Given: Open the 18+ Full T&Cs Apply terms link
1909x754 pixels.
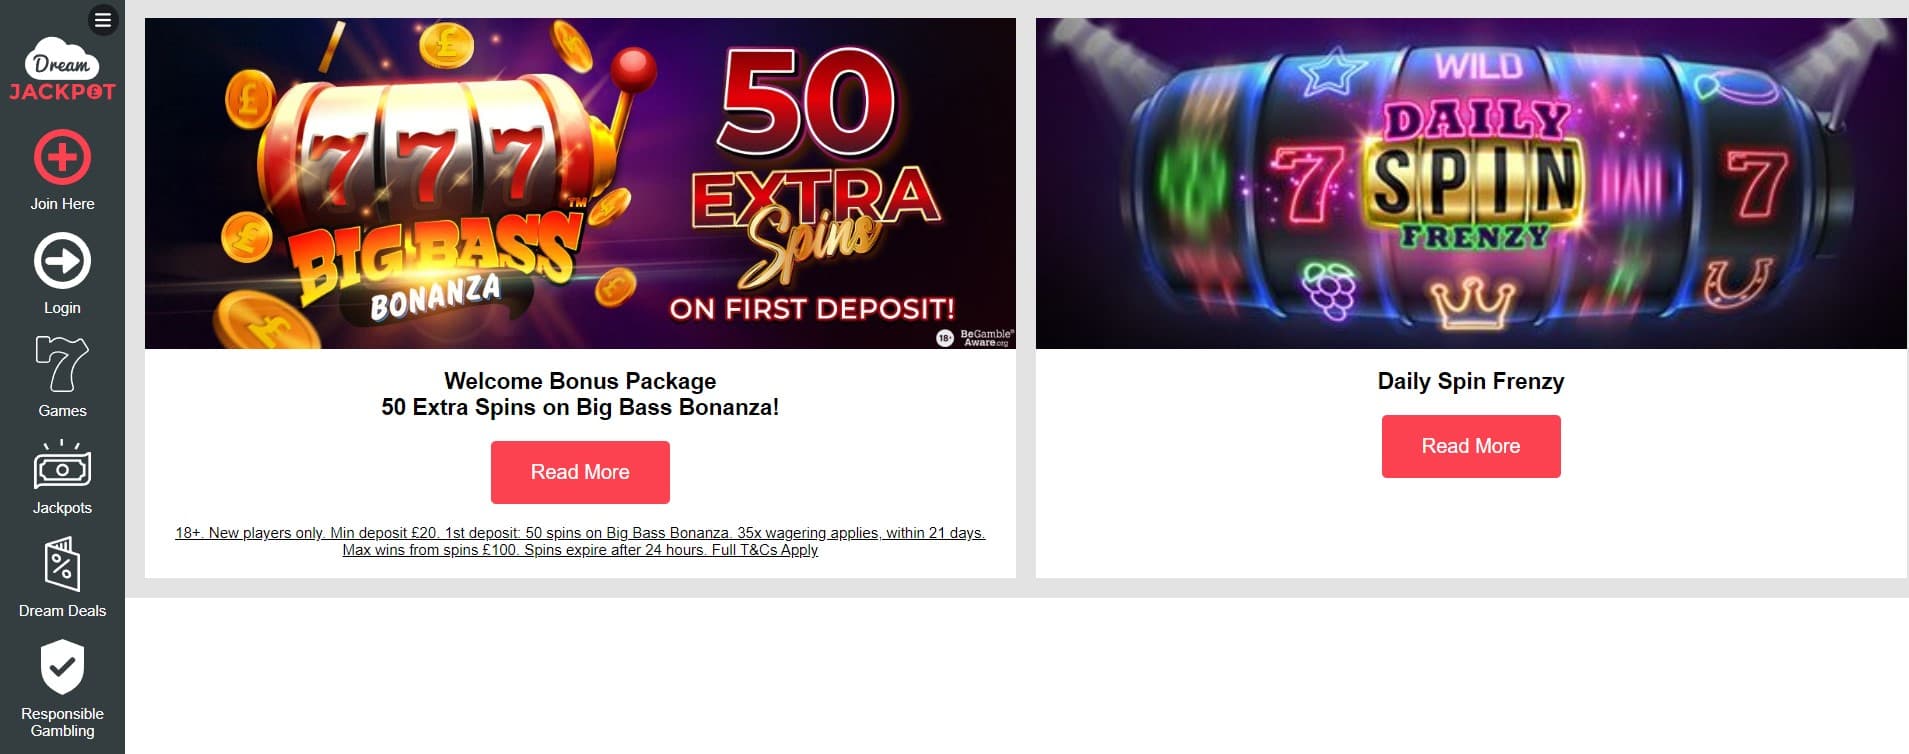Looking at the screenshot, I should click(580, 541).
